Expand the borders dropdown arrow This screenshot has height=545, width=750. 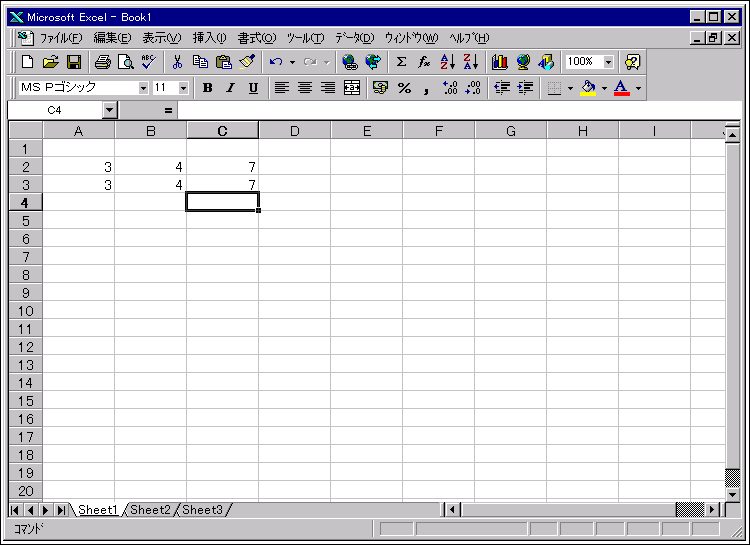[570, 88]
